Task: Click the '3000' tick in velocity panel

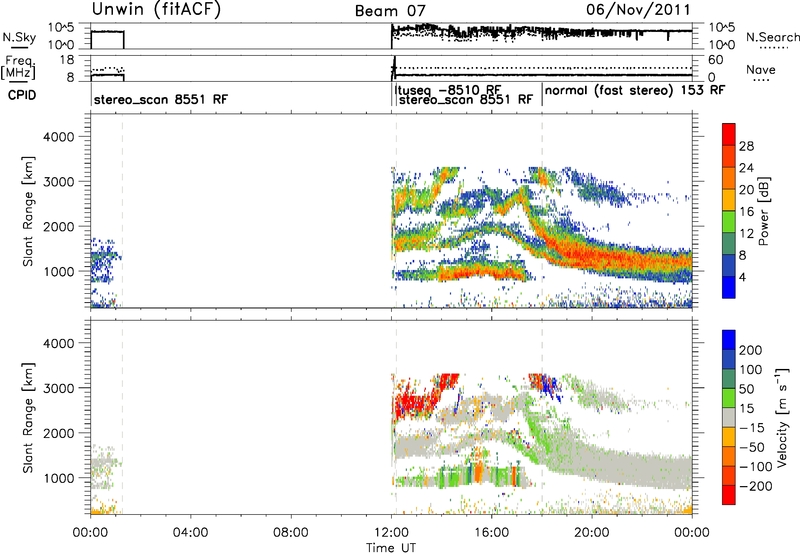Action: click(x=58, y=388)
